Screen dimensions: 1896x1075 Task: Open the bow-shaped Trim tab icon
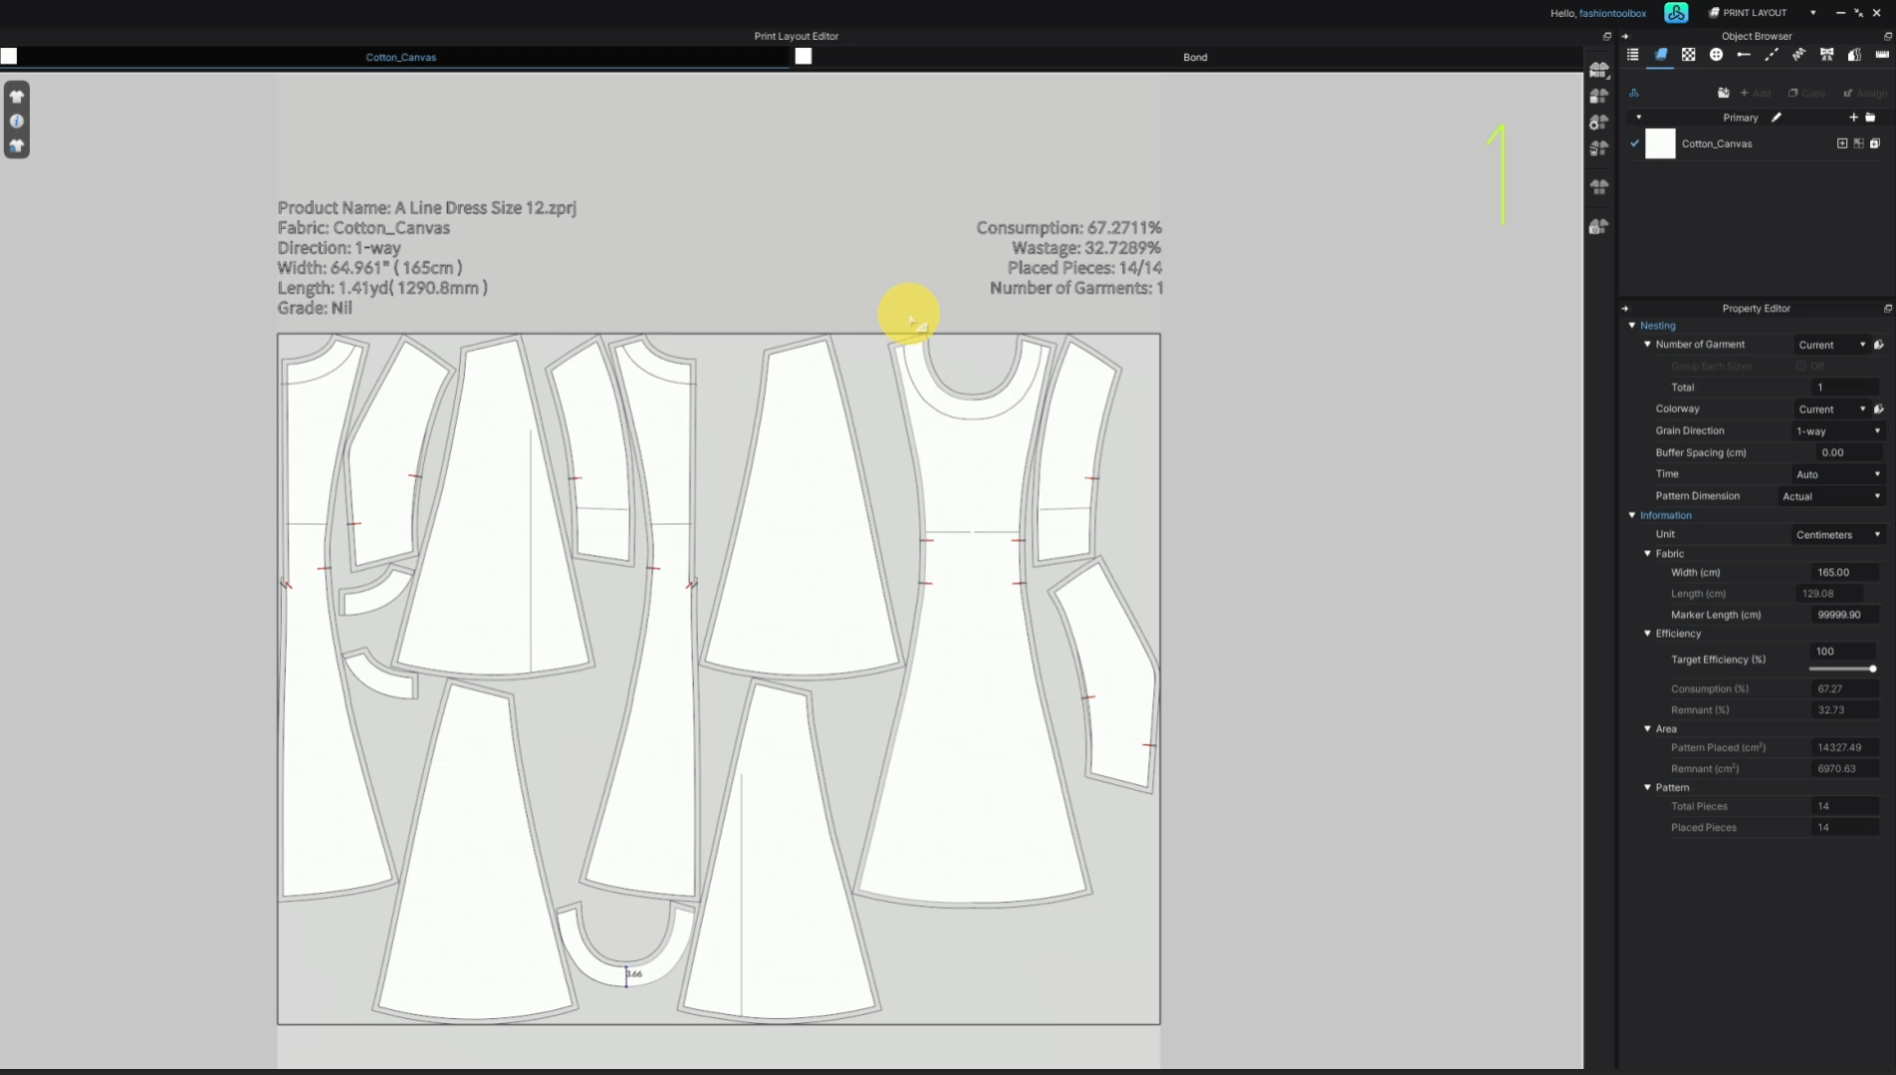[1827, 55]
